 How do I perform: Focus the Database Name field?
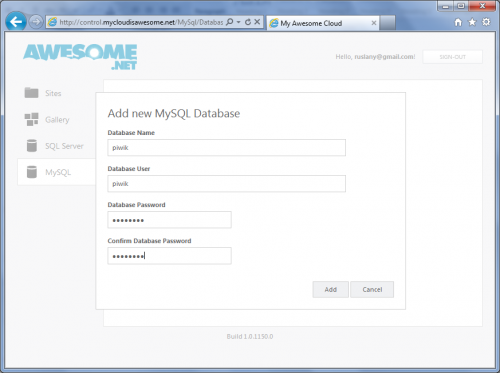click(x=226, y=148)
